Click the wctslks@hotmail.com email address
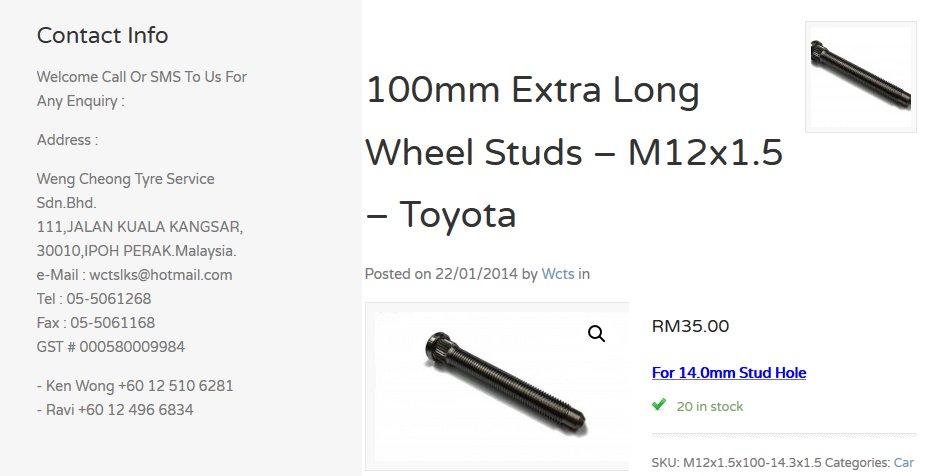This screenshot has height=476, width=929. 161,275
